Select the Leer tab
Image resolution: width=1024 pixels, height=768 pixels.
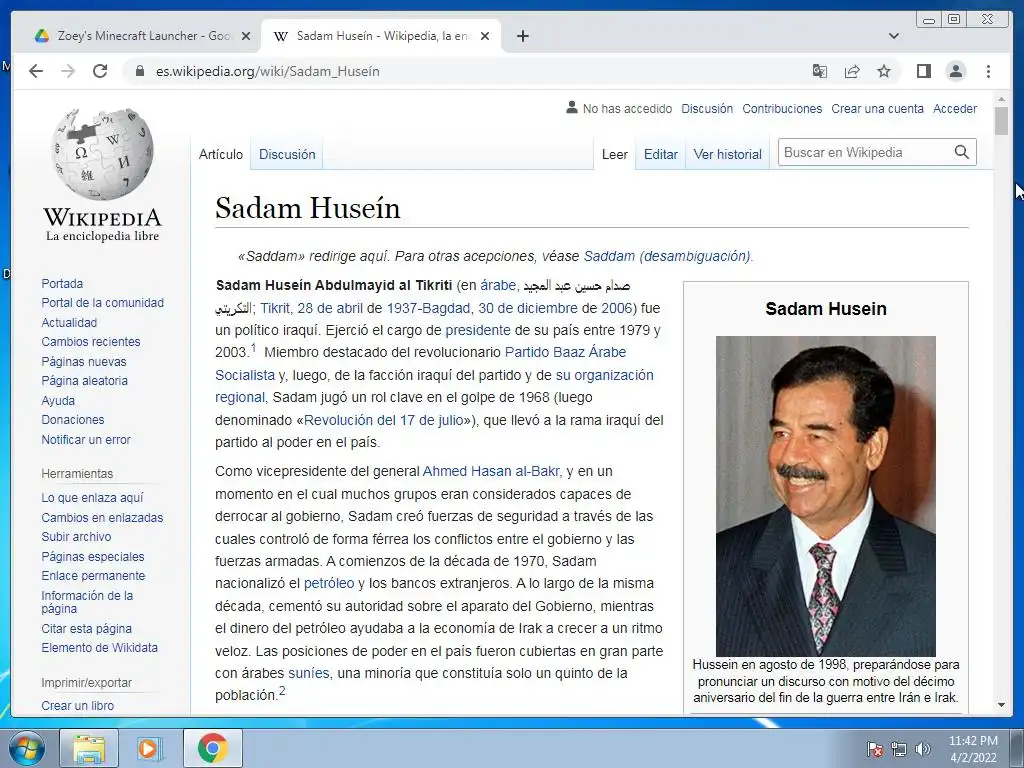[615, 154]
